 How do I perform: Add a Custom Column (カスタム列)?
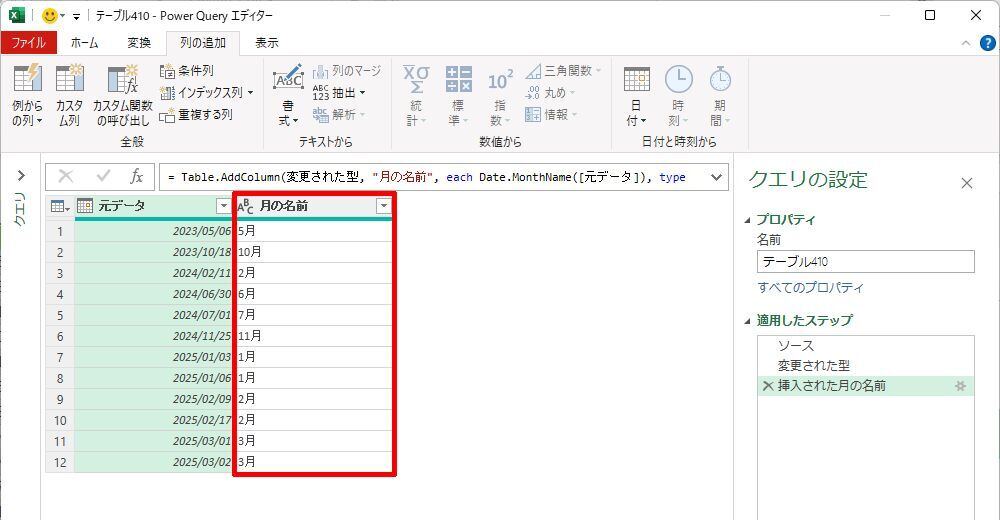coord(69,94)
